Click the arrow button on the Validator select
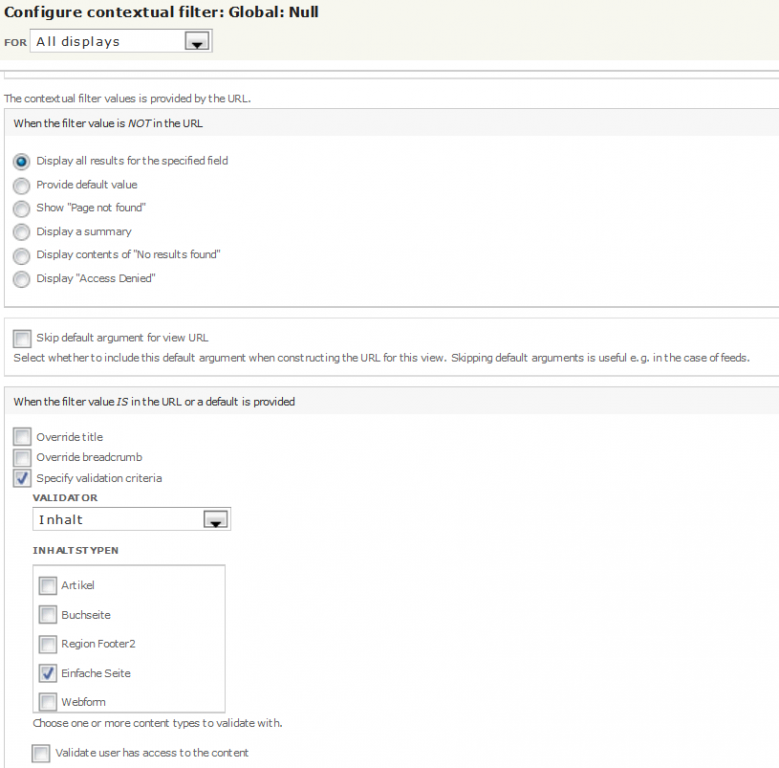Screen dimensions: 779x768 click(216, 520)
